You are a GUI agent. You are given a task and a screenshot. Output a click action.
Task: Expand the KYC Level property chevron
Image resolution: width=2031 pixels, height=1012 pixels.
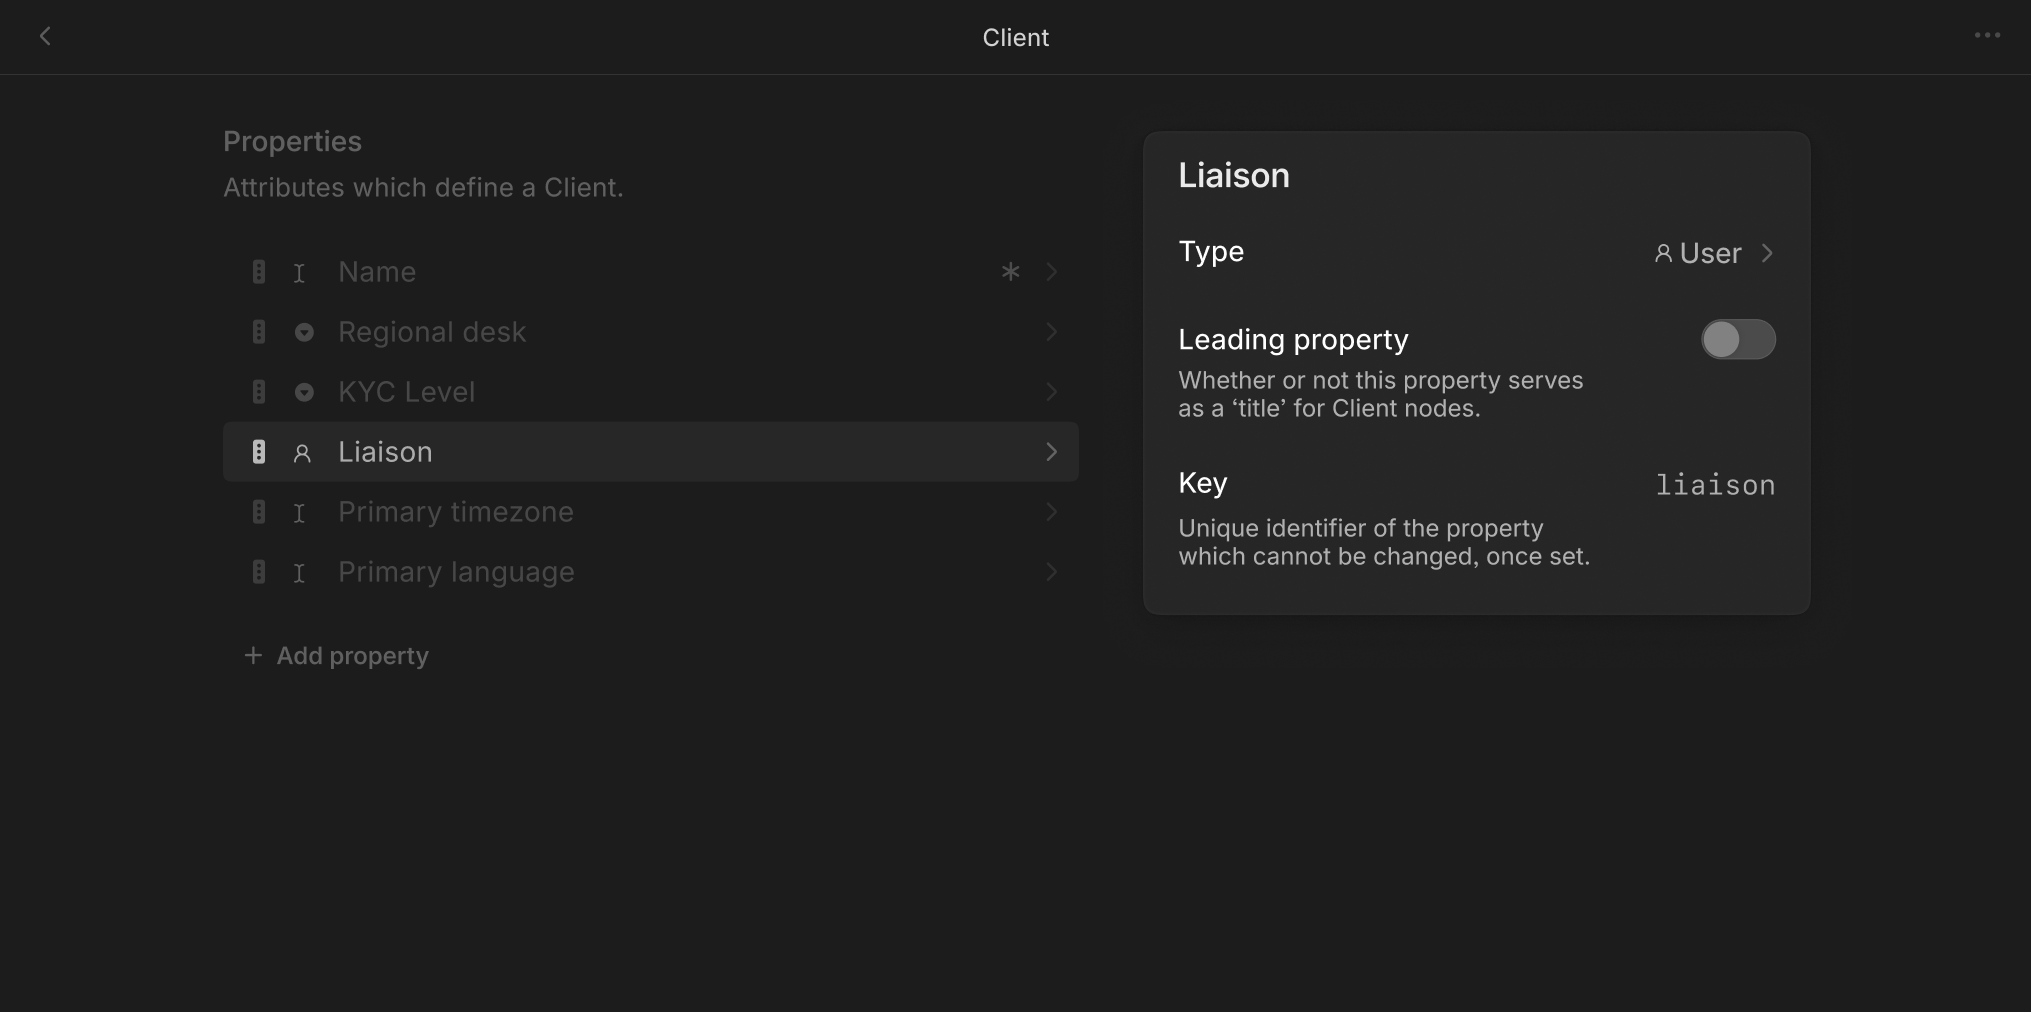(x=1051, y=392)
